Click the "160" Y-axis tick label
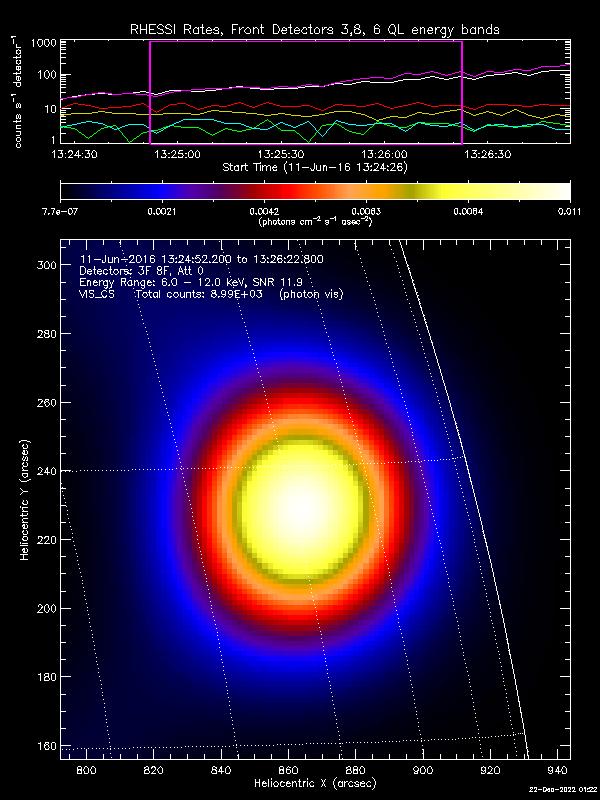Image resolution: width=600 pixels, height=800 pixels. pyautogui.click(x=48, y=746)
